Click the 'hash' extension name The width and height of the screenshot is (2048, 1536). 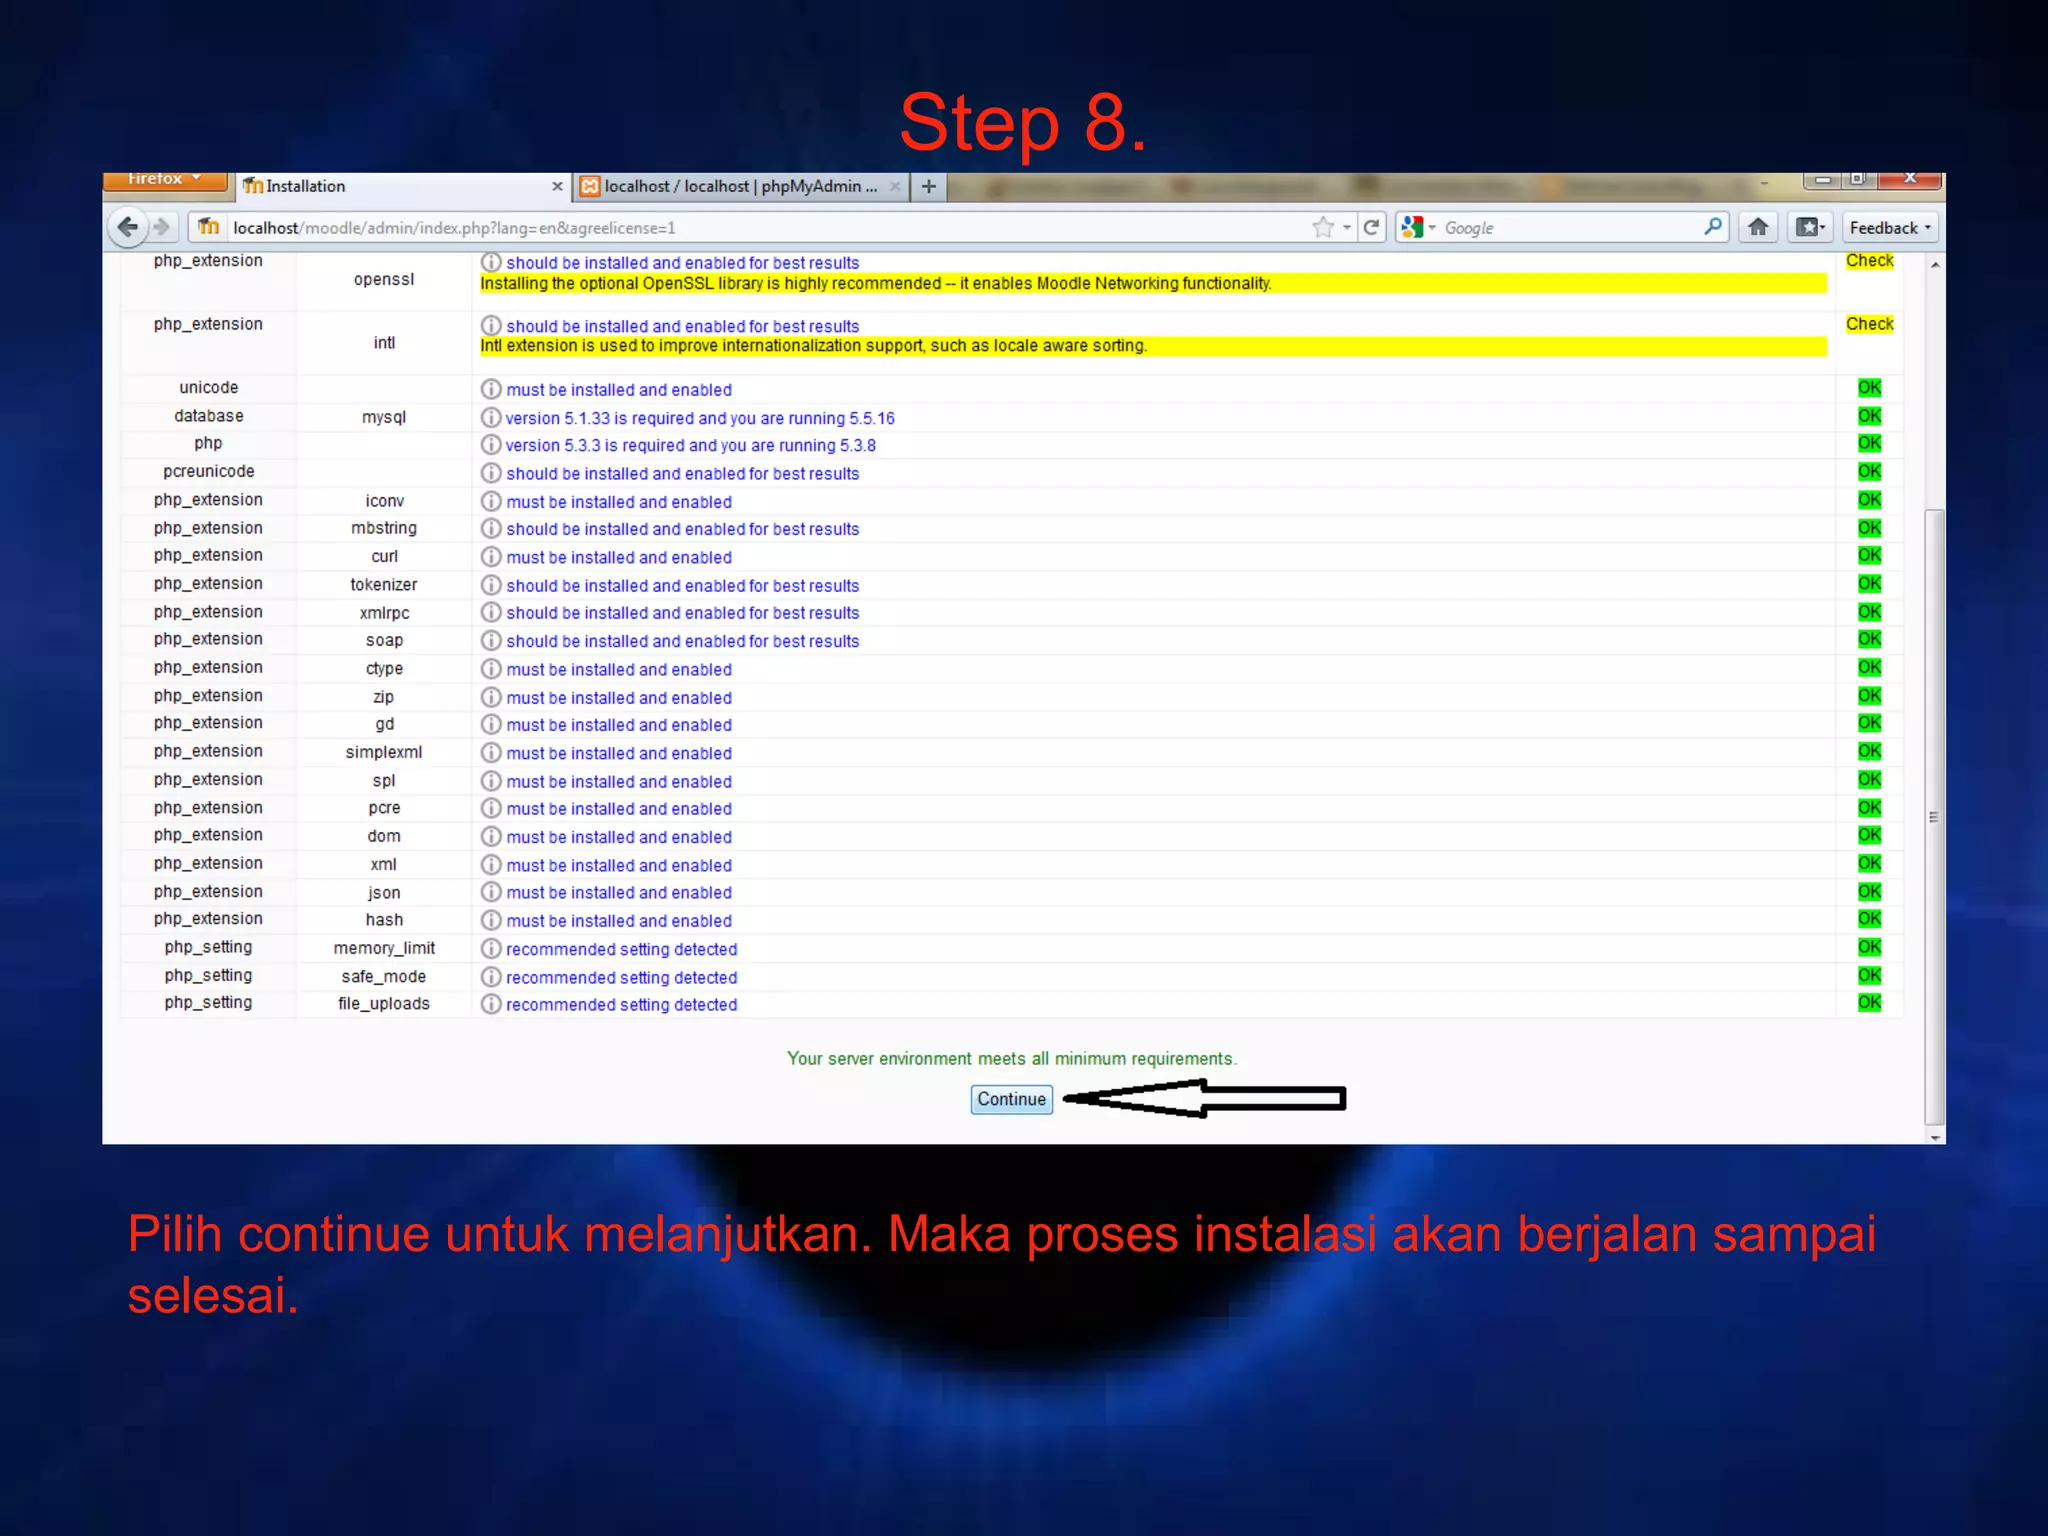tap(384, 919)
